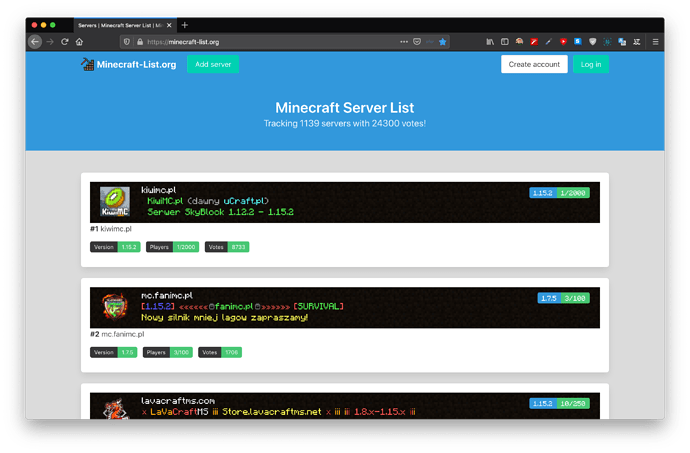This screenshot has height=453, width=690.
Task: Open the Library toolbar icon
Action: (490, 42)
